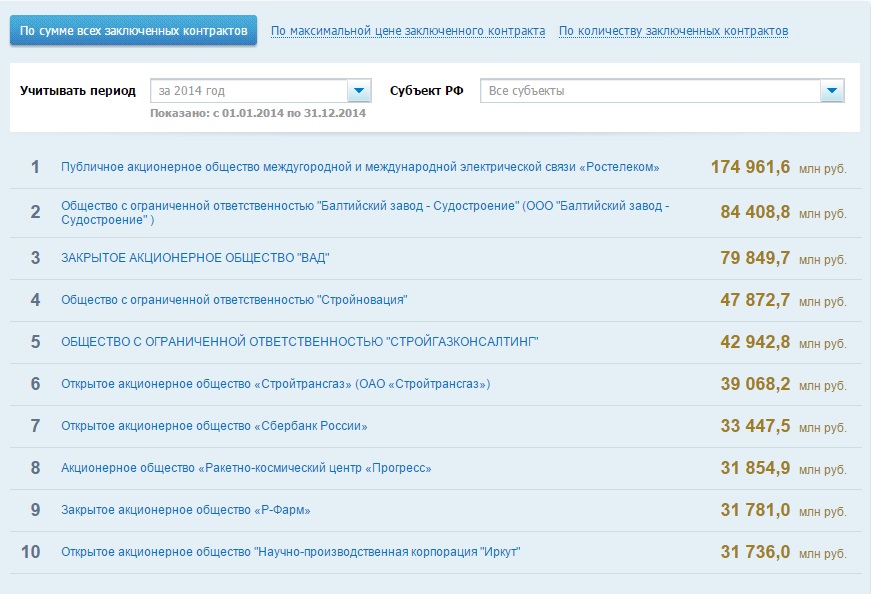Open the «Стройтрансгаз» company link
This screenshot has height=594, width=871.
(x=276, y=384)
